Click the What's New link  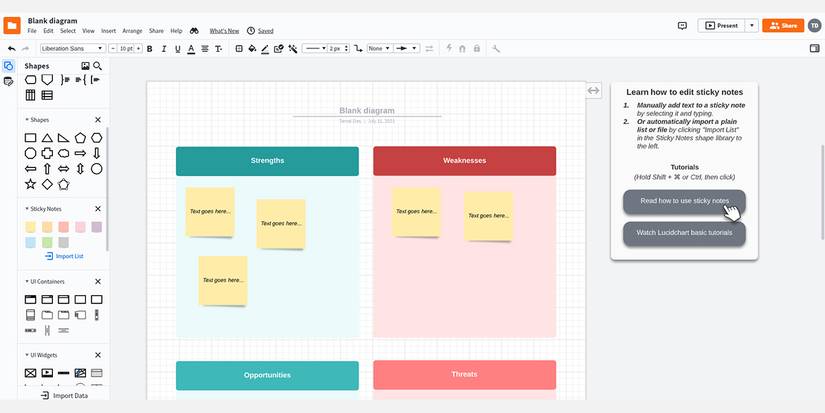(224, 31)
